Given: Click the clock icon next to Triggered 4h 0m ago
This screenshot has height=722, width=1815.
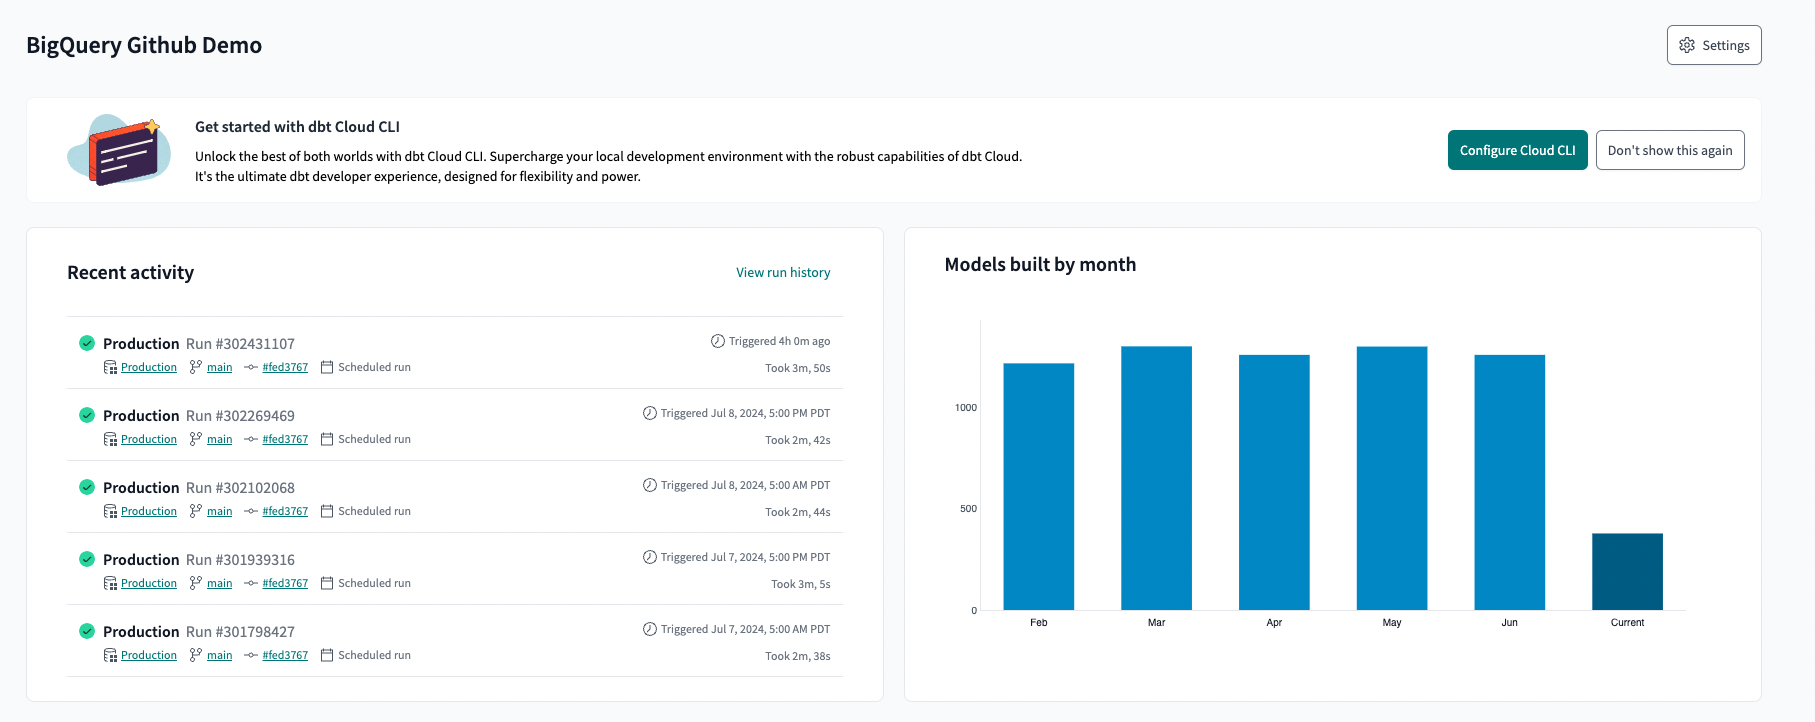Looking at the screenshot, I should pos(717,341).
